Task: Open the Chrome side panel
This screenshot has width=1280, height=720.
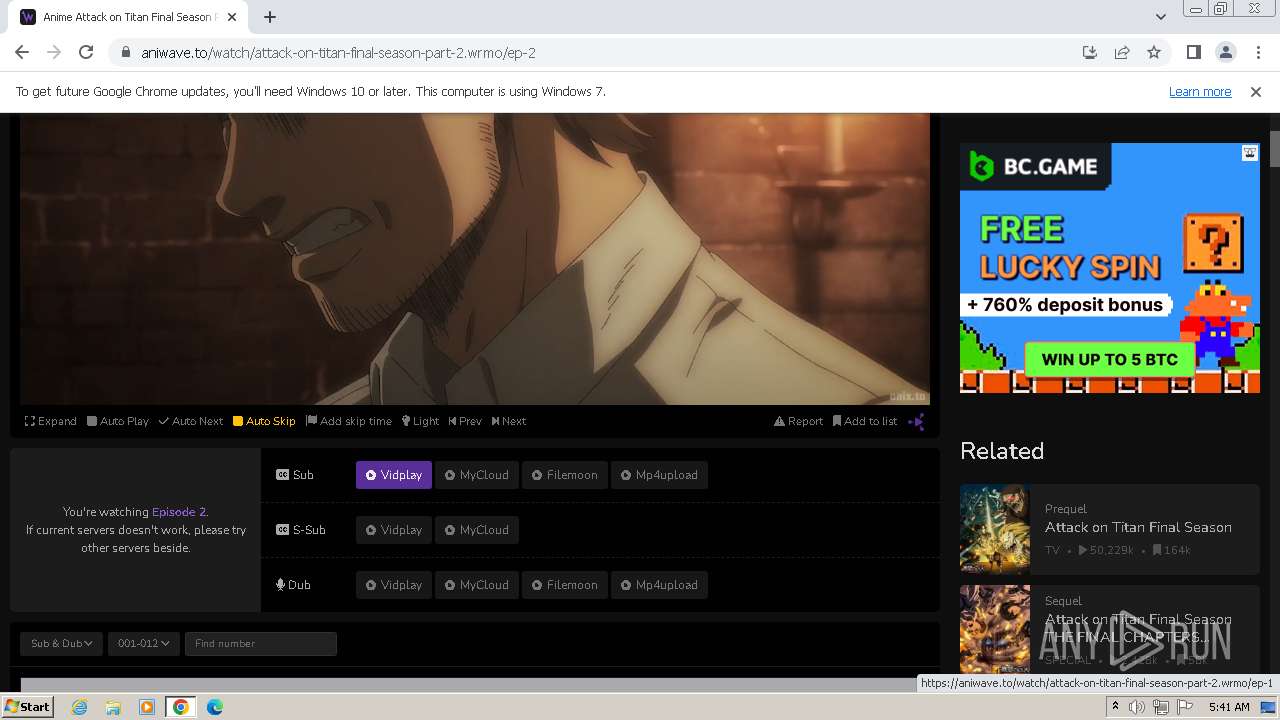Action: 1193,52
